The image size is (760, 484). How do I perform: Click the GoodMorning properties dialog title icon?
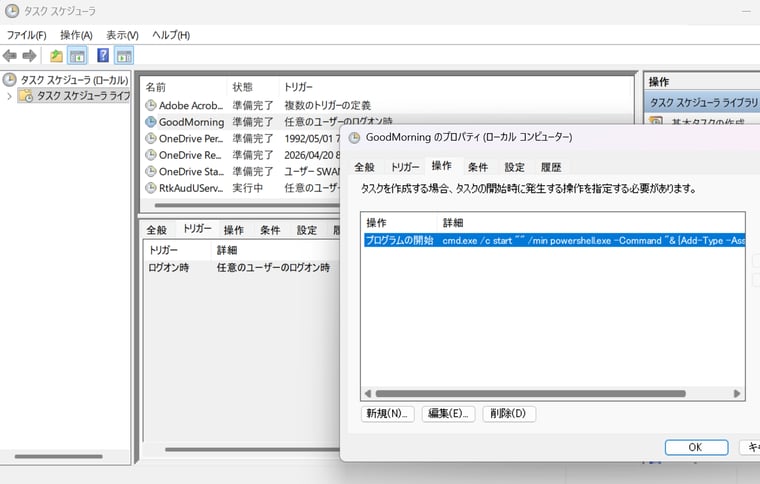click(355, 138)
